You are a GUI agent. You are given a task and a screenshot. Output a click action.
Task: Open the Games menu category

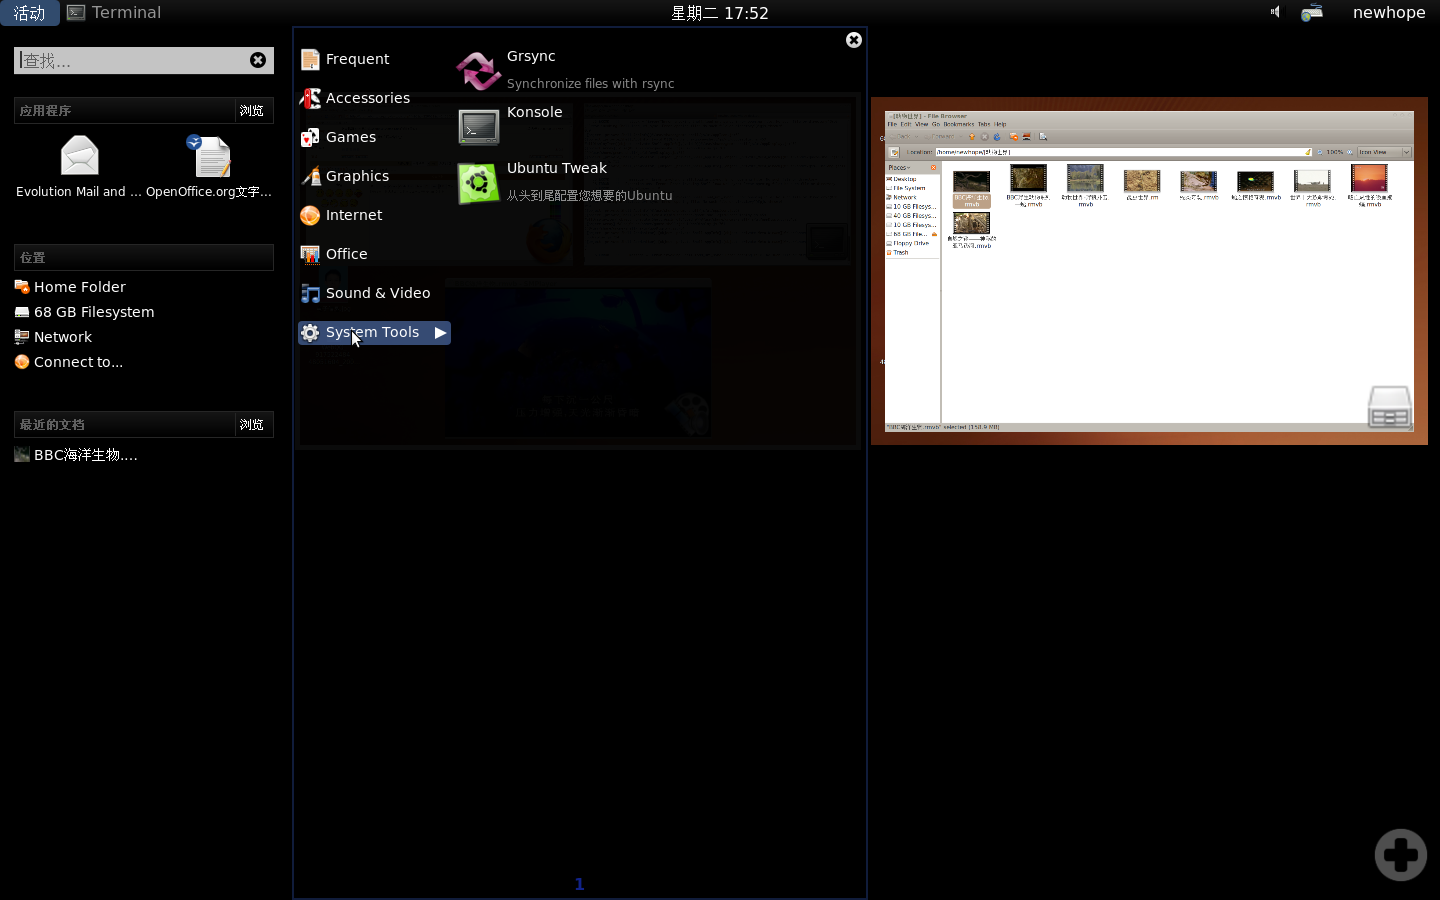tap(351, 137)
